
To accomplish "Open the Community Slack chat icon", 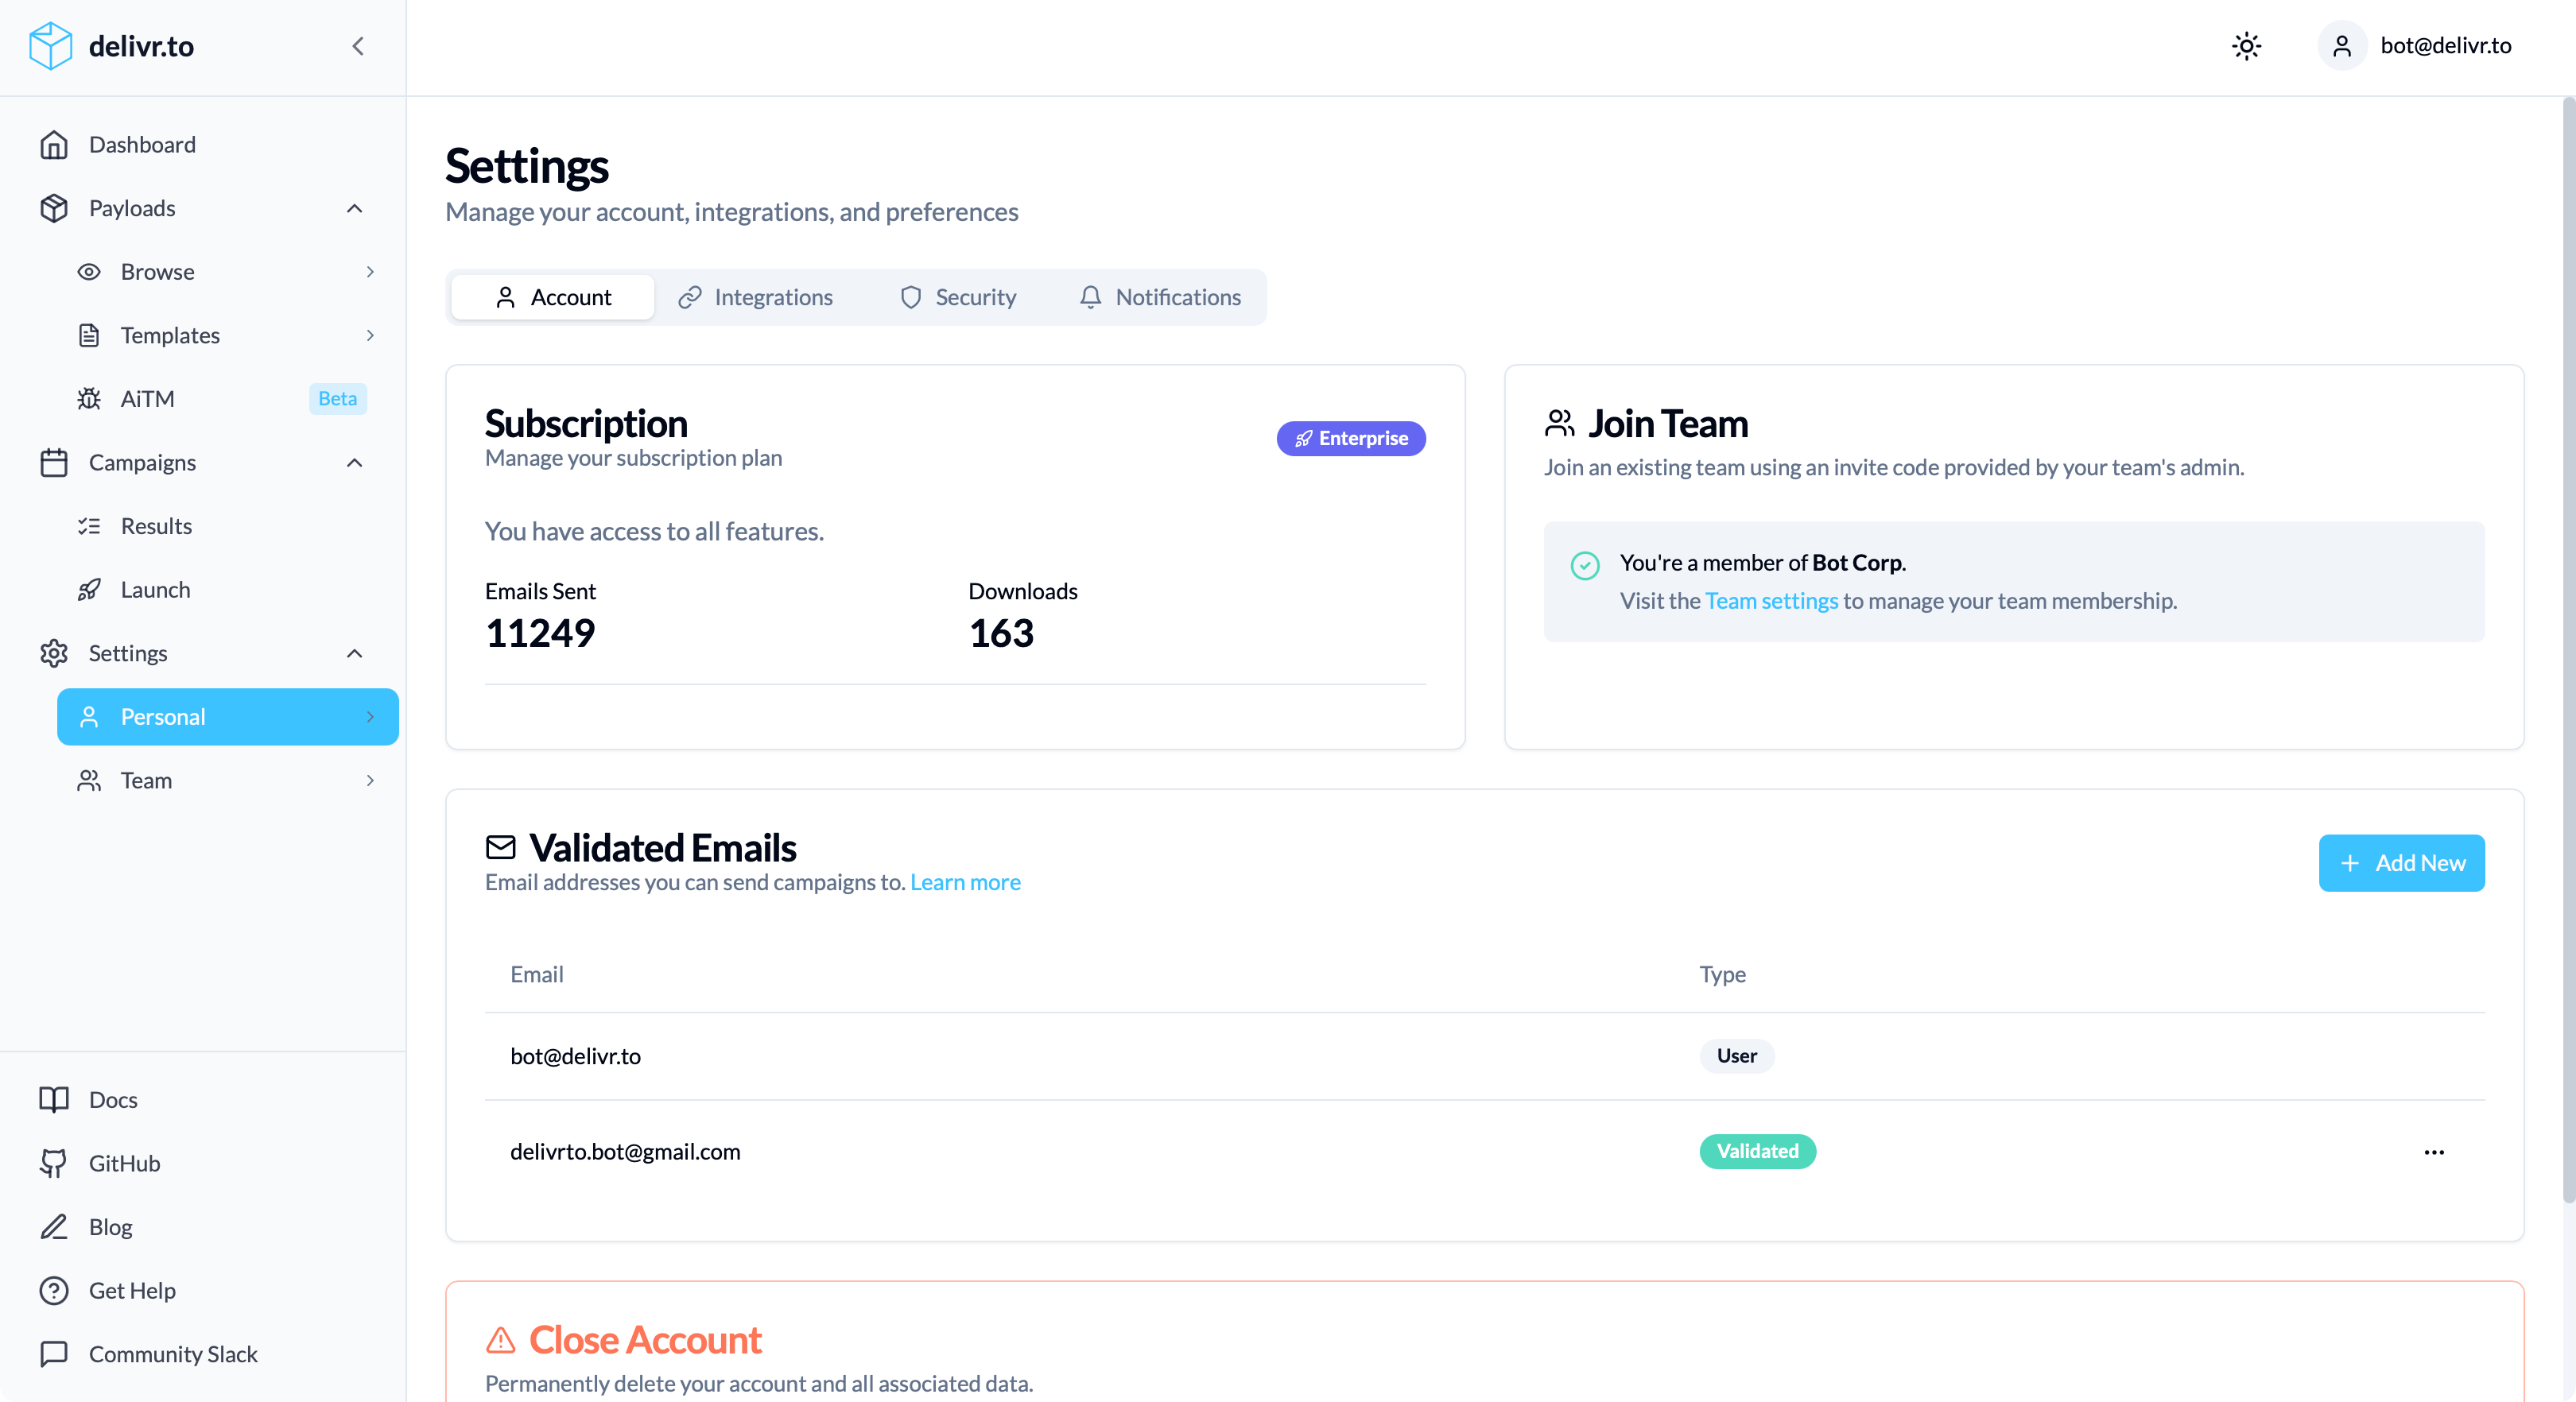I will [x=54, y=1354].
